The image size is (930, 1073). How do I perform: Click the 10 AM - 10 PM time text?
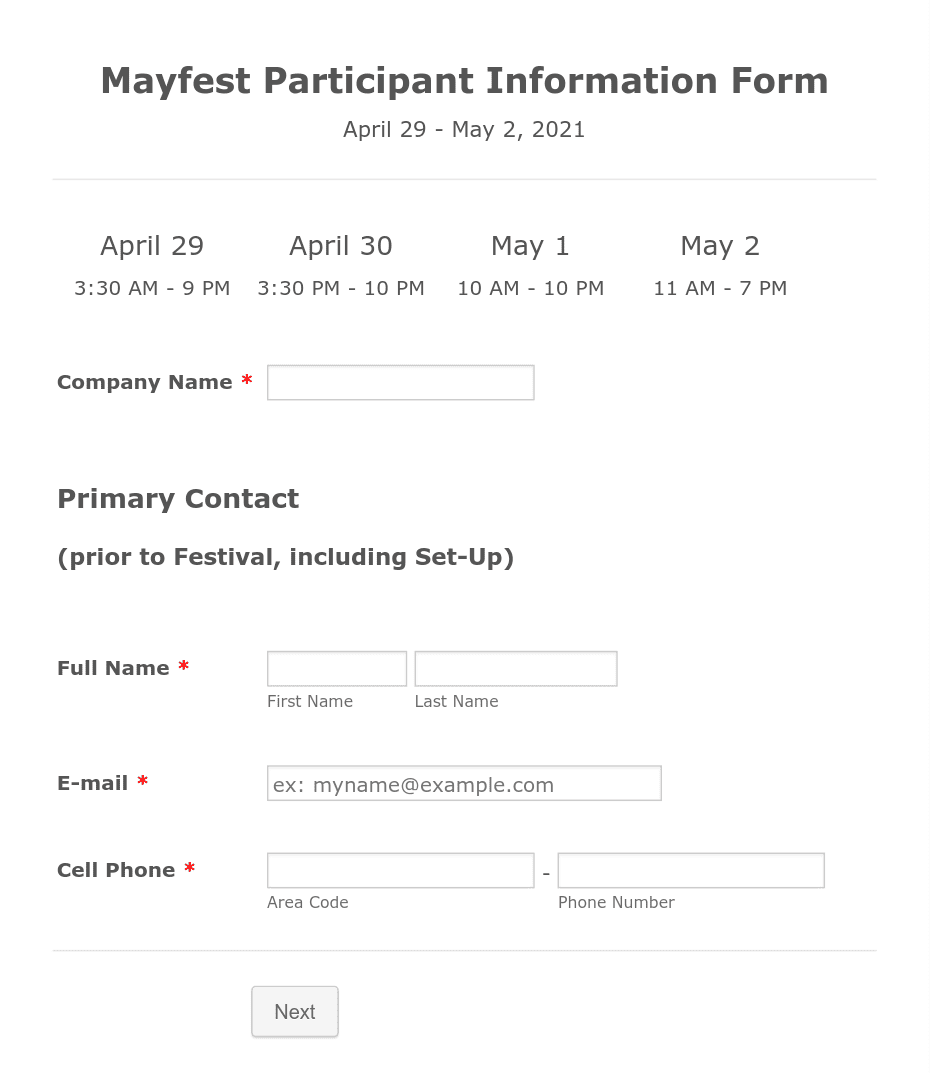pos(530,288)
